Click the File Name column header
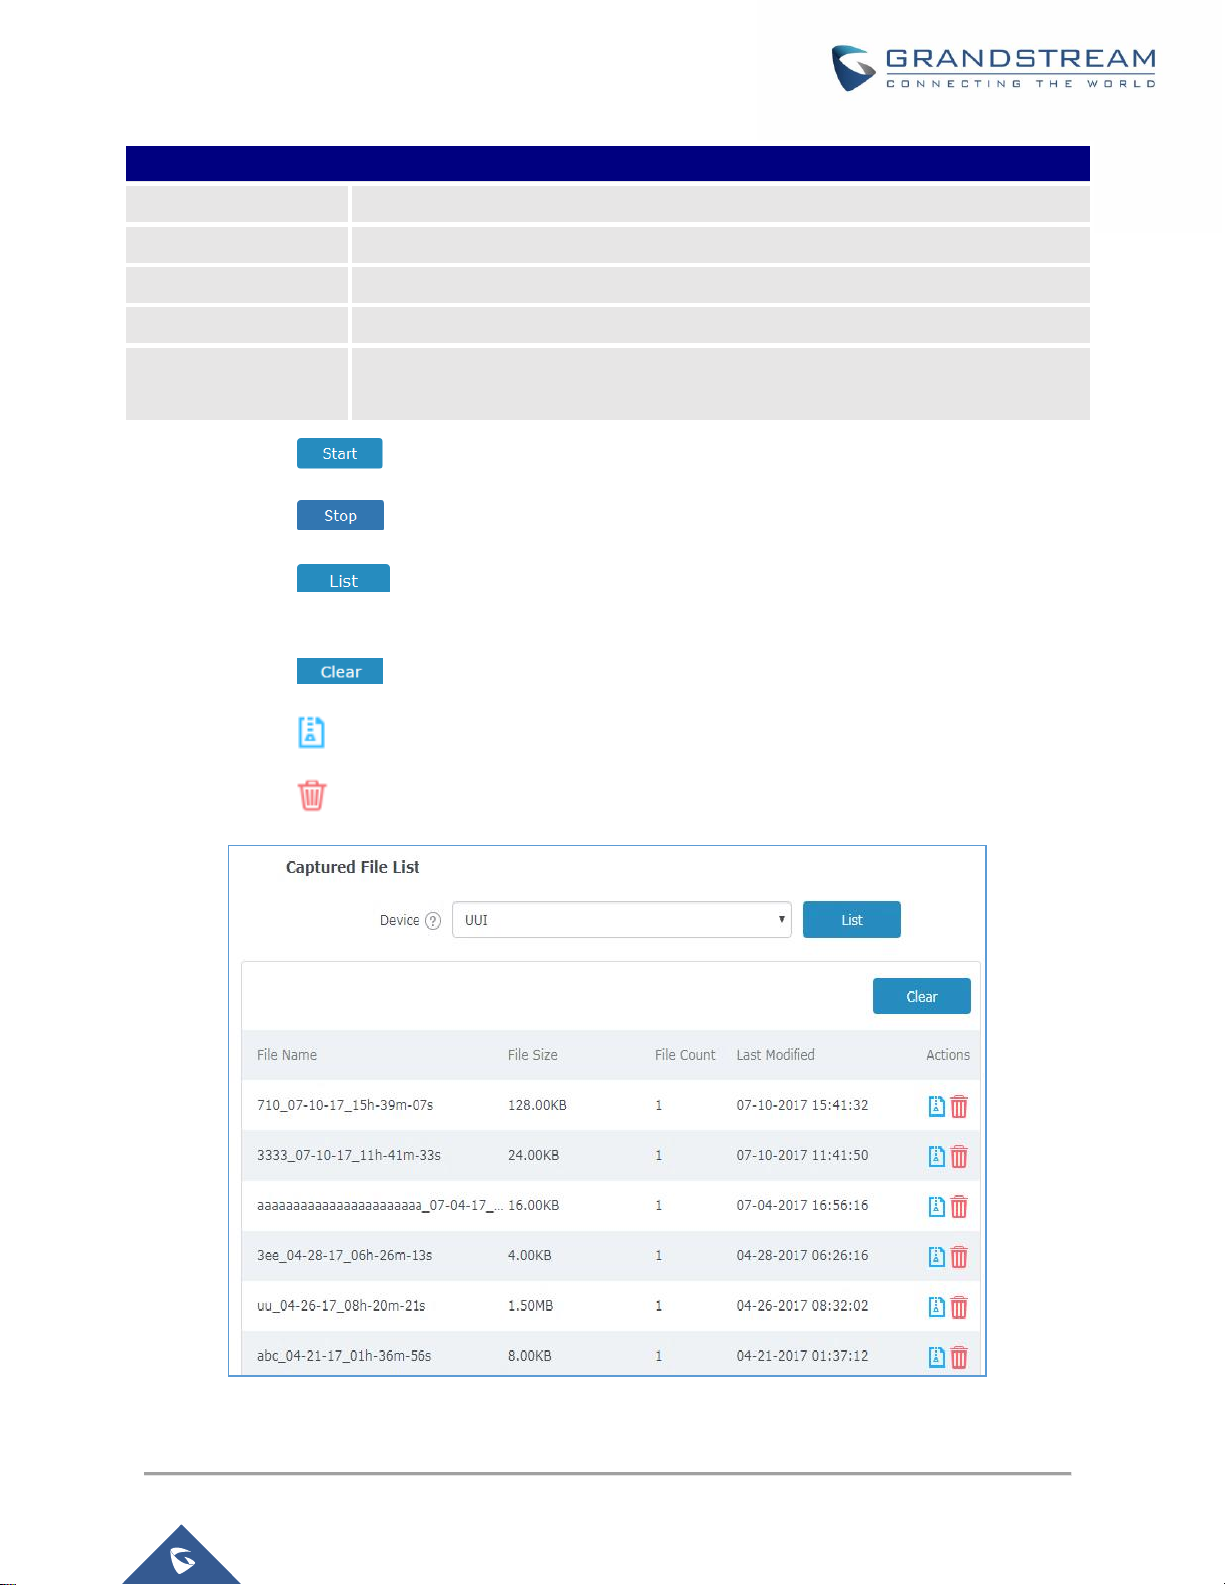The height and width of the screenshot is (1585, 1225). 287,1055
